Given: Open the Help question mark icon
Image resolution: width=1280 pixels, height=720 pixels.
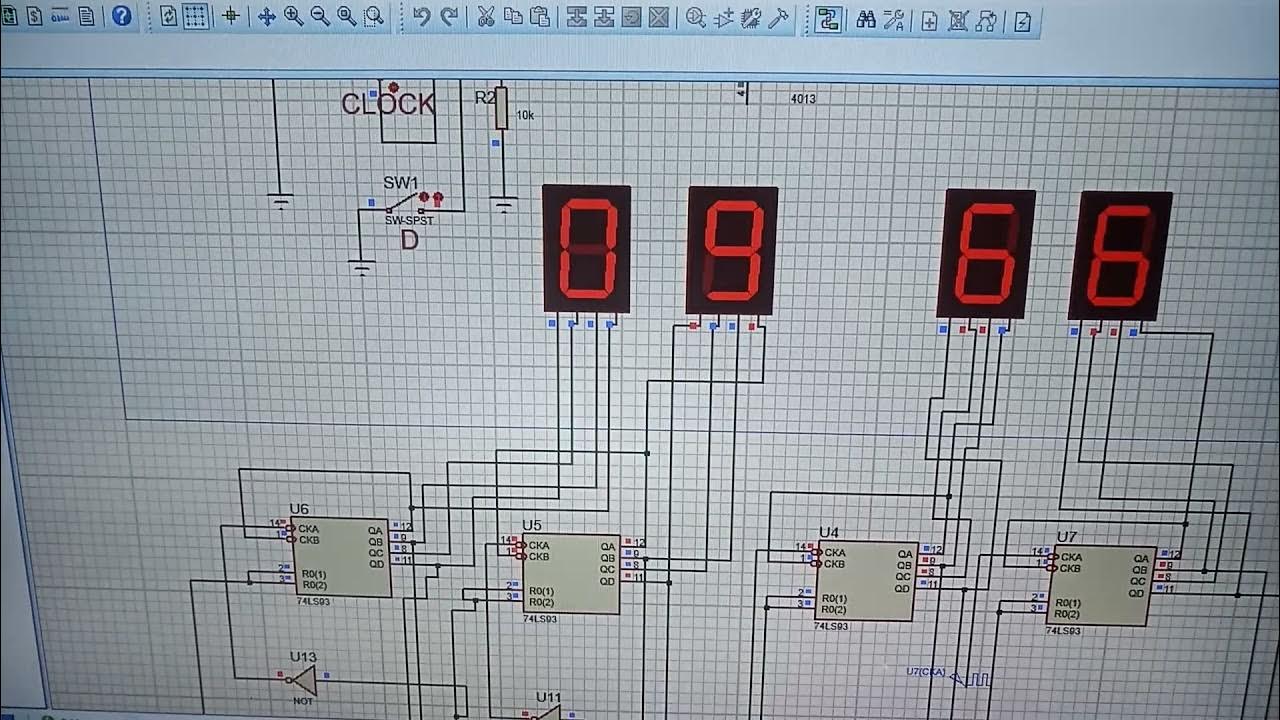Looking at the screenshot, I should click(x=121, y=16).
